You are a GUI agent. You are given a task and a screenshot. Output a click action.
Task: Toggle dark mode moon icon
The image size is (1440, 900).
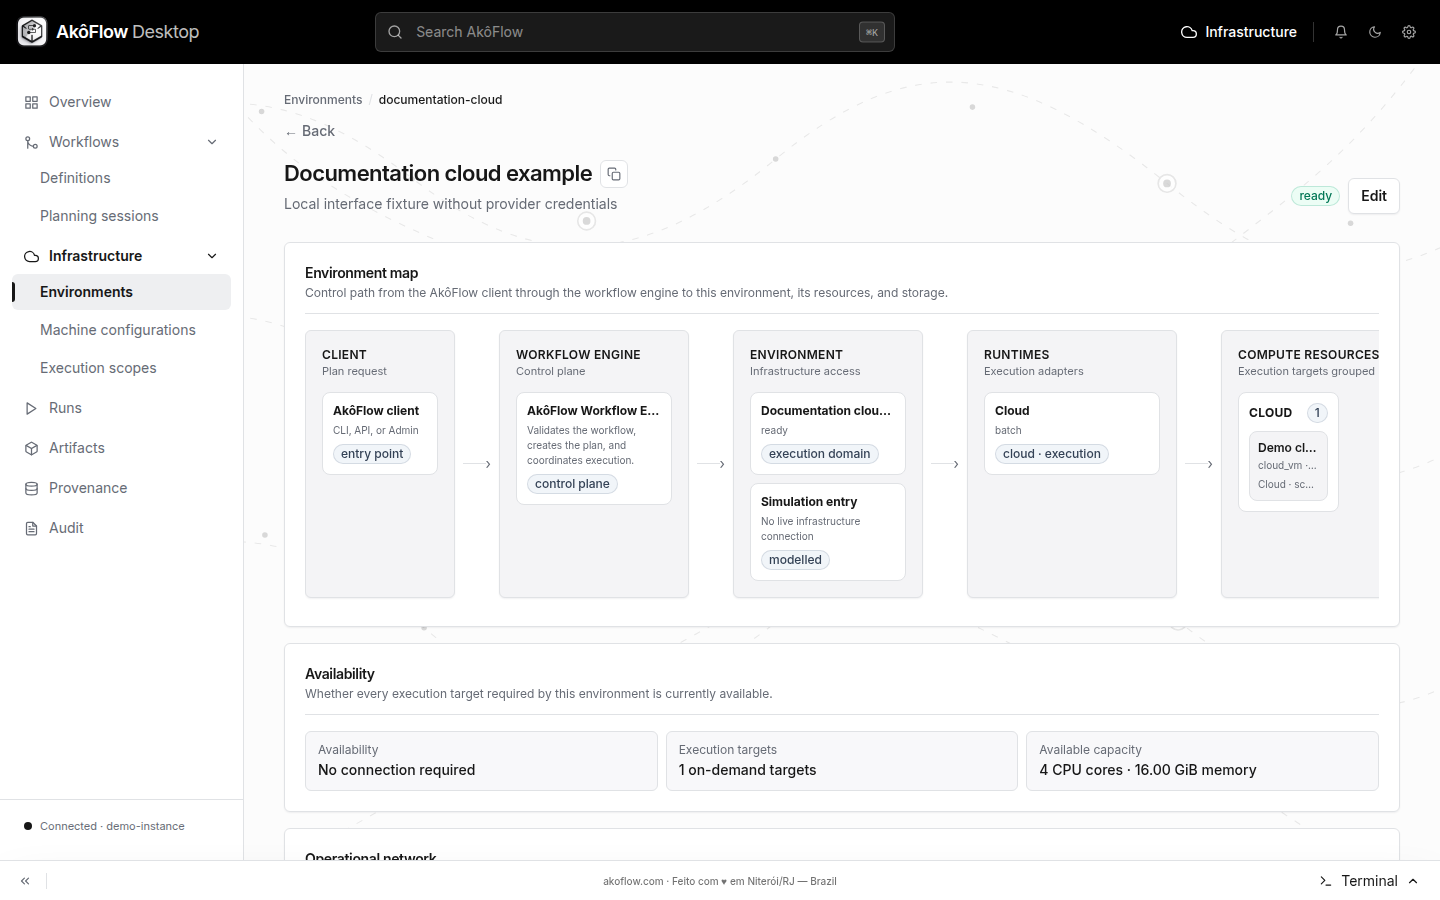(1375, 32)
